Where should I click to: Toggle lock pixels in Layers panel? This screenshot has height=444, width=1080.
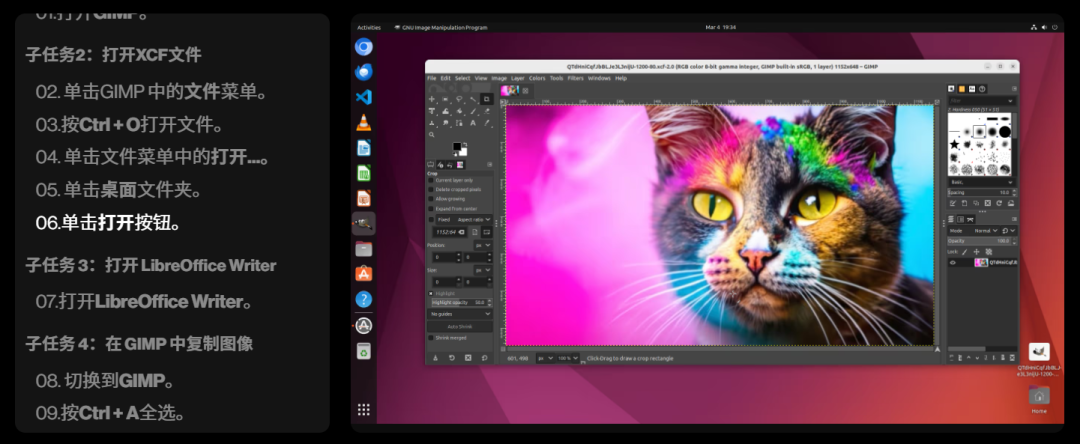coord(964,252)
